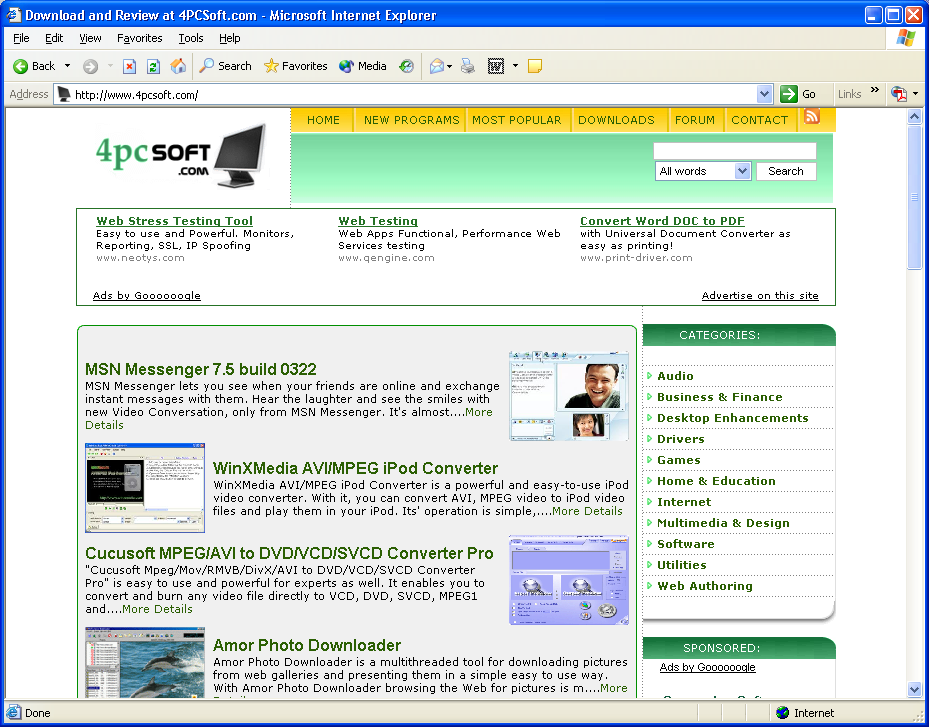
Task: Click DOWNLOADS nav tab
Action: coord(616,120)
